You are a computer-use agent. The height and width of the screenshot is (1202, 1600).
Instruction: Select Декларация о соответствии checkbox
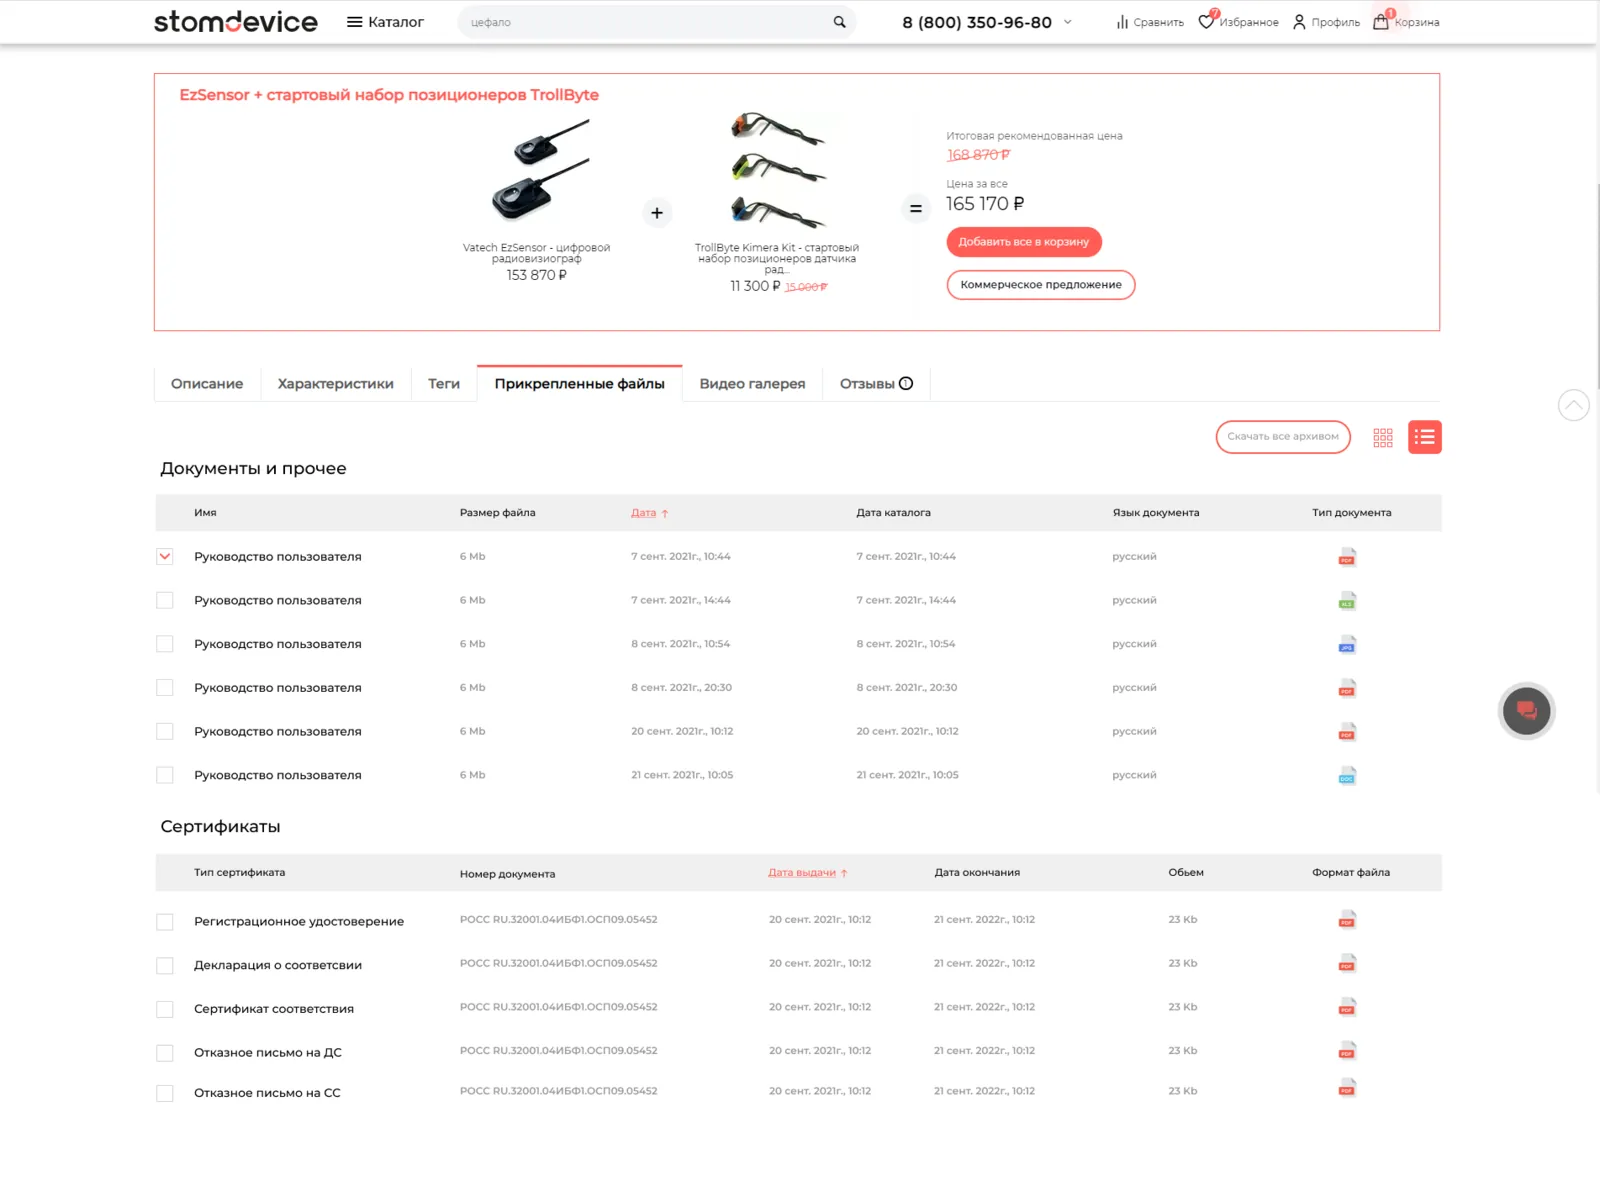[165, 966]
